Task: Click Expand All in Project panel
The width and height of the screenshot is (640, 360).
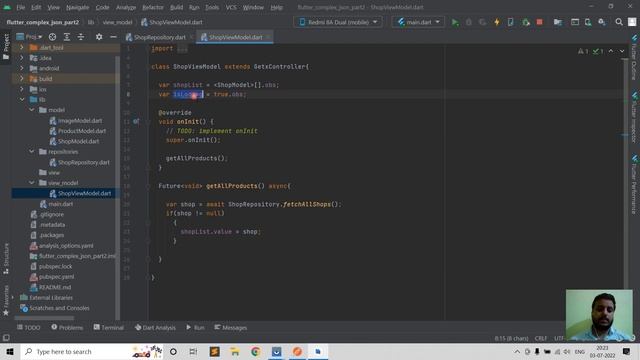Action: (x=67, y=37)
